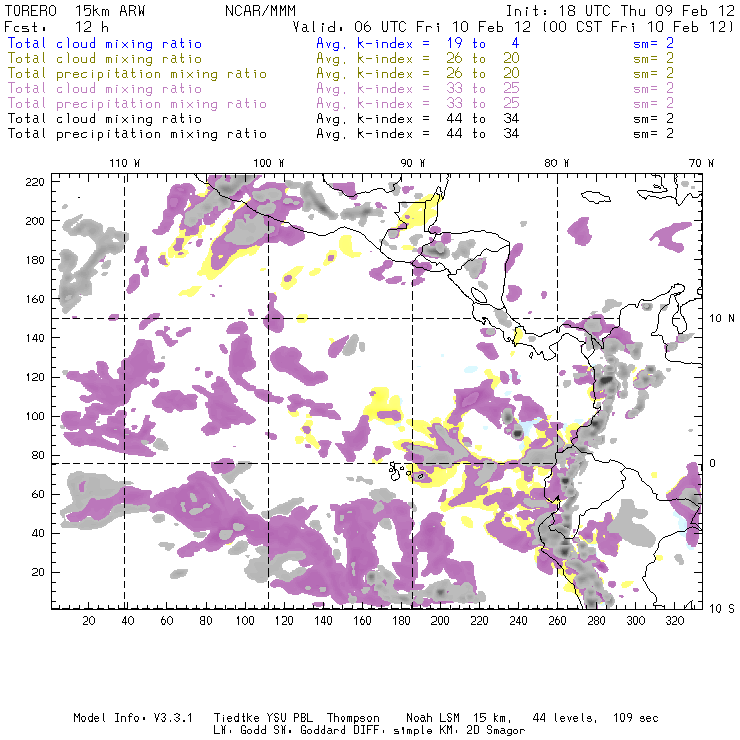Click the '60' value on the horizontal axis
Image resolution: width=740 pixels, height=740 pixels.
click(167, 621)
